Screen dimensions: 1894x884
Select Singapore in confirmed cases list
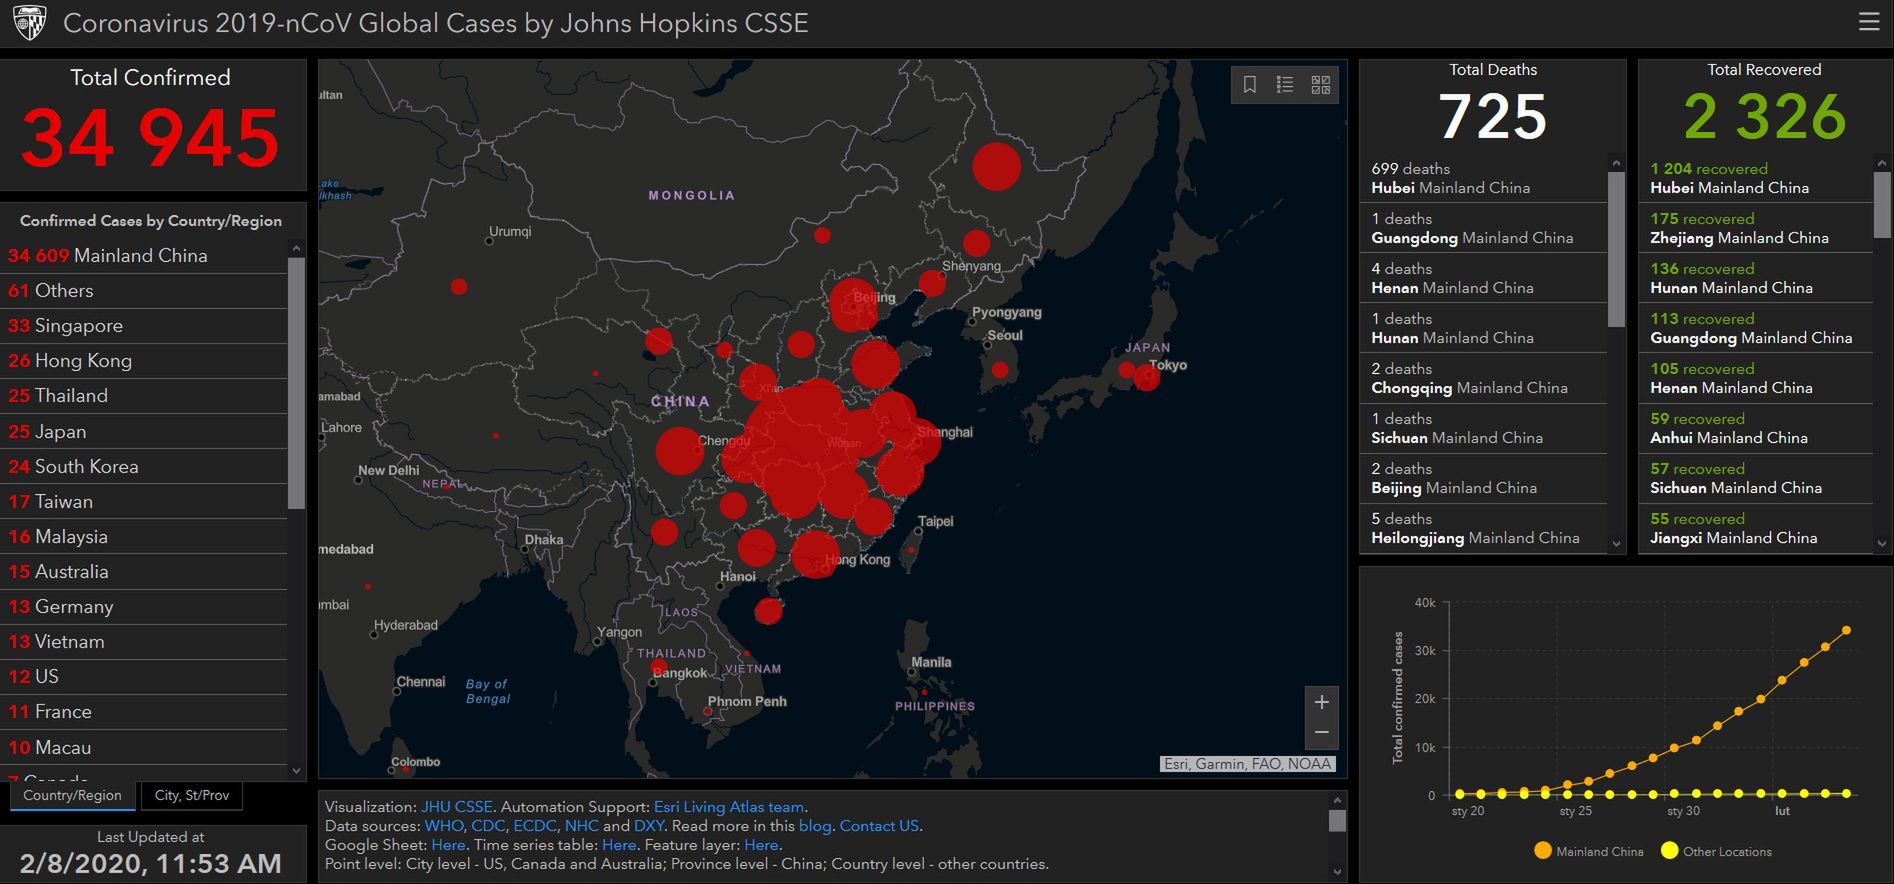pos(144,326)
